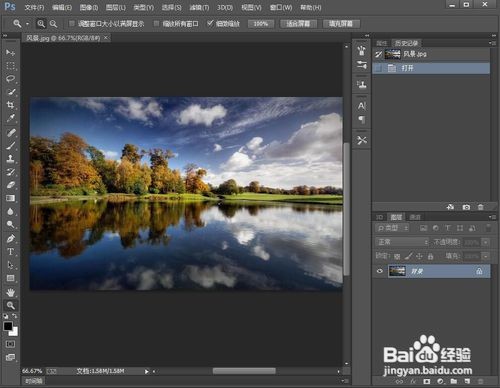Viewport: 500px width, 388px height.
Task: Select the Hand tool
Action: pyautogui.click(x=10, y=292)
